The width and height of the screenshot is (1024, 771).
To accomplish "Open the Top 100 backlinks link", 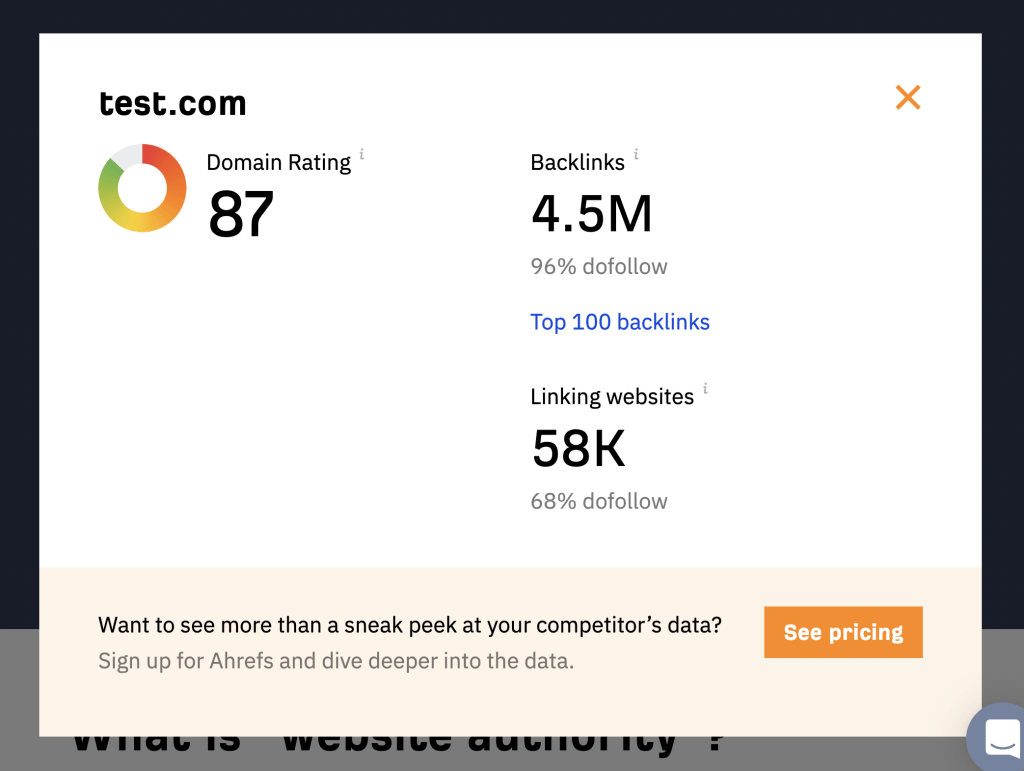I will click(619, 322).
